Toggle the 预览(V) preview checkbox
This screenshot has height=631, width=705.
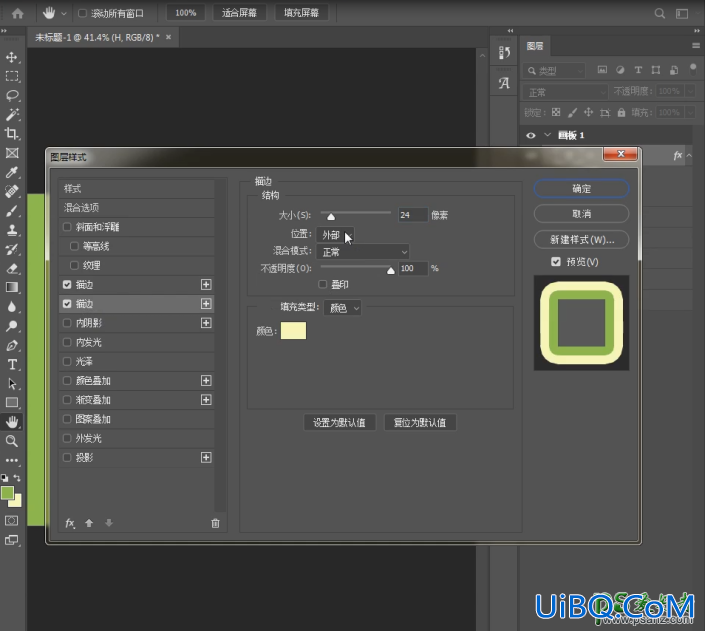(x=556, y=262)
